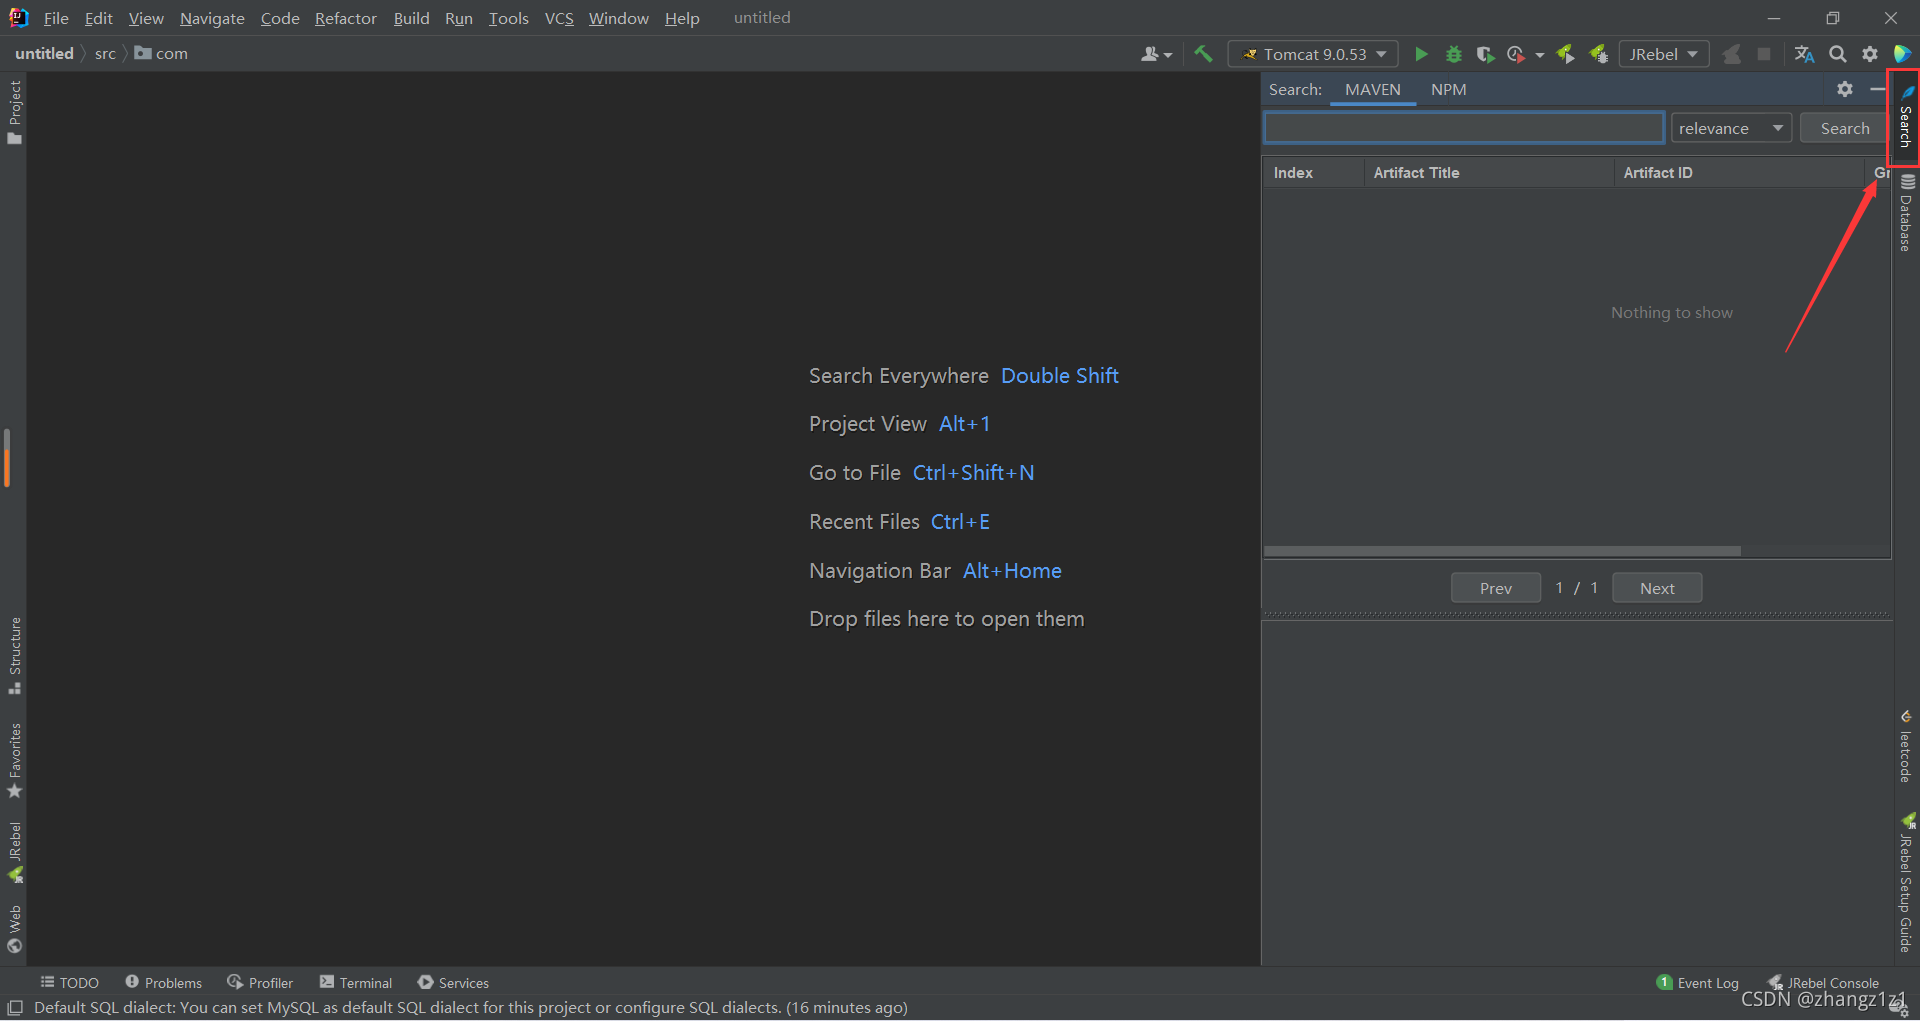Open the Refactor menu
The height and width of the screenshot is (1021, 1920).
coord(345,18)
